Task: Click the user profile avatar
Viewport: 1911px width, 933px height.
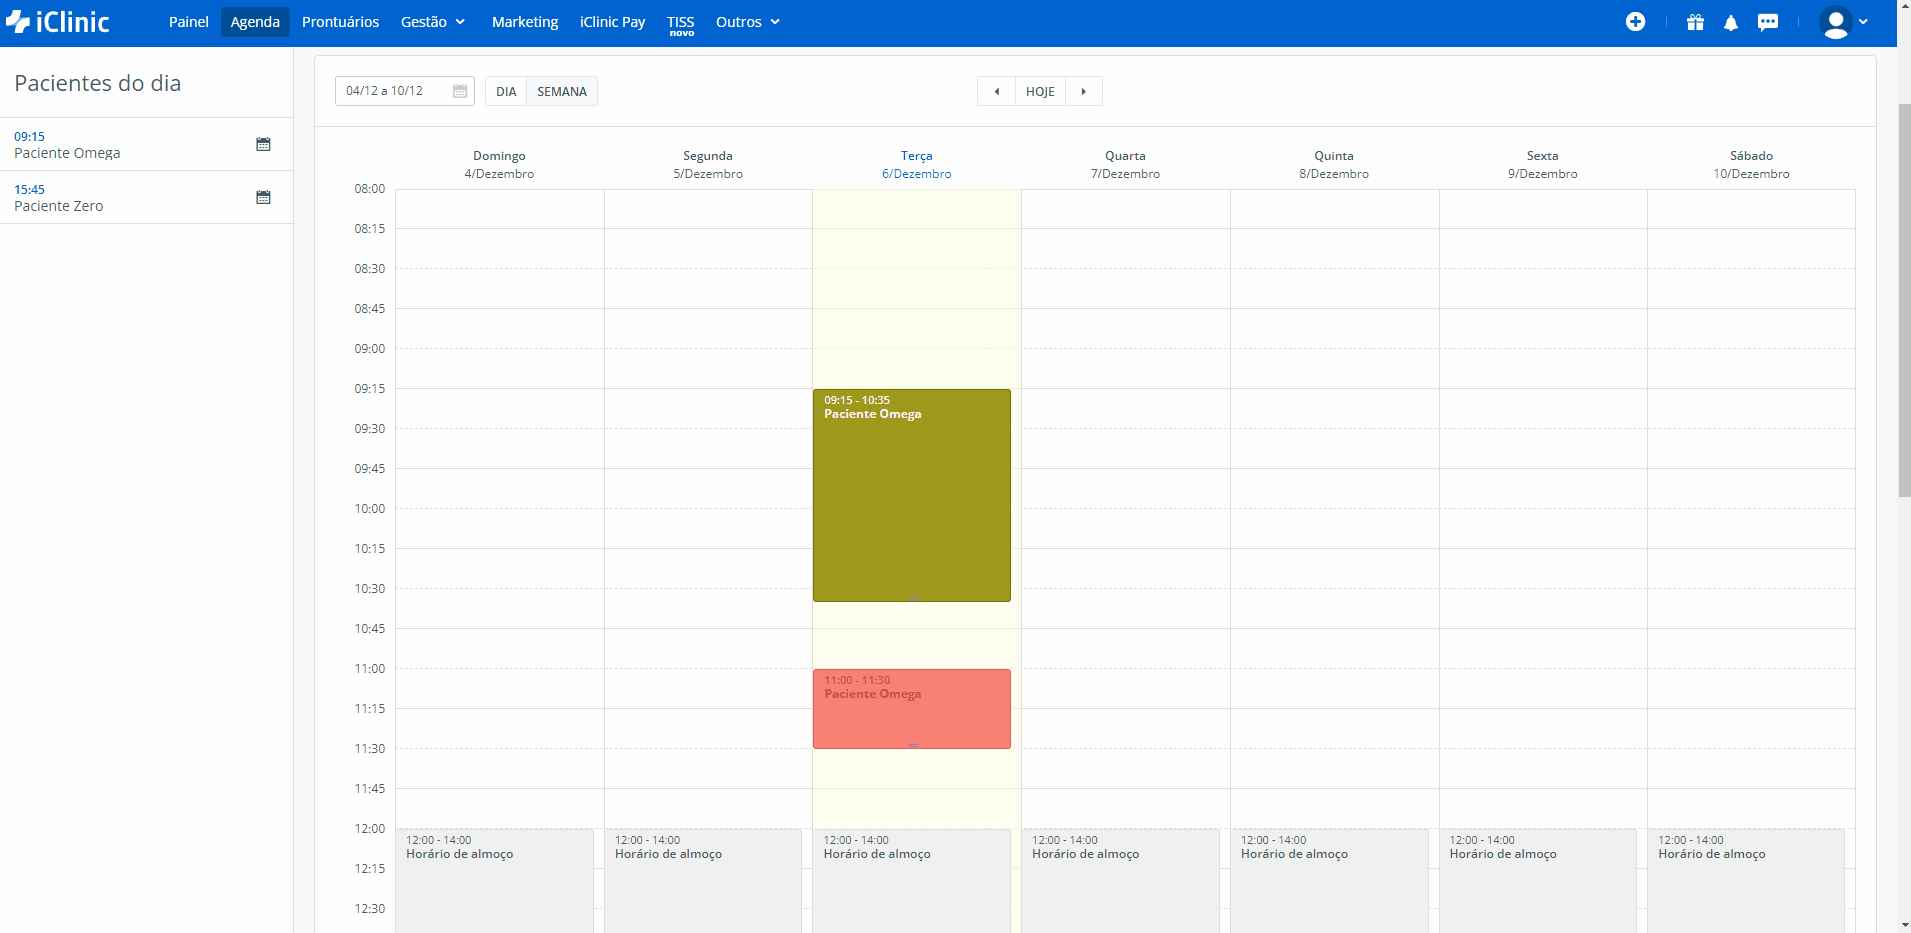Action: coord(1836,22)
